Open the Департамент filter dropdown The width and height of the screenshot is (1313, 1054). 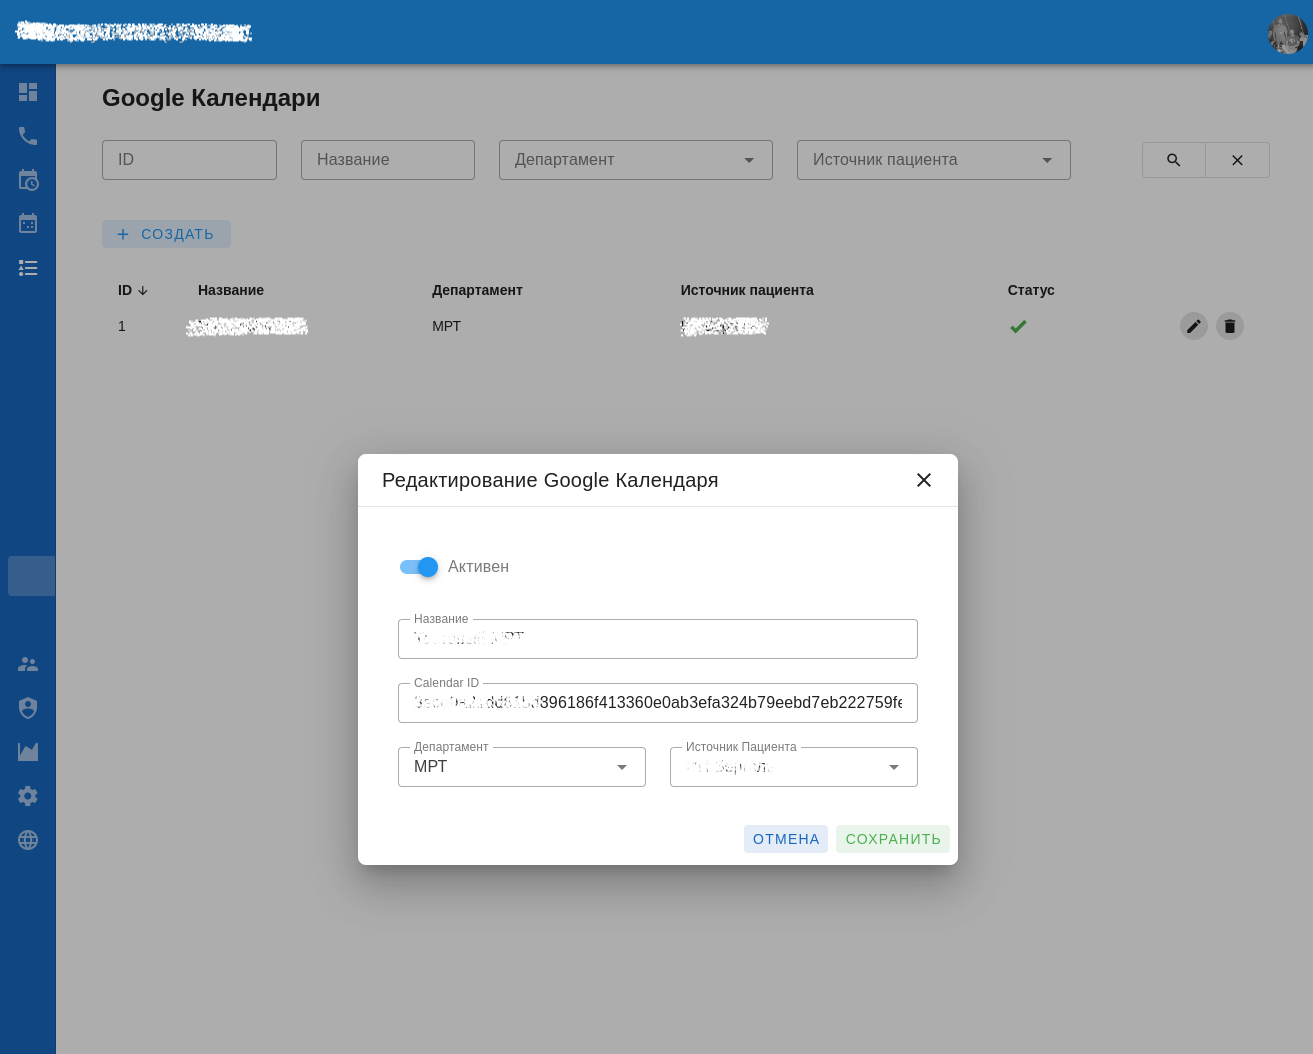[x=636, y=160]
